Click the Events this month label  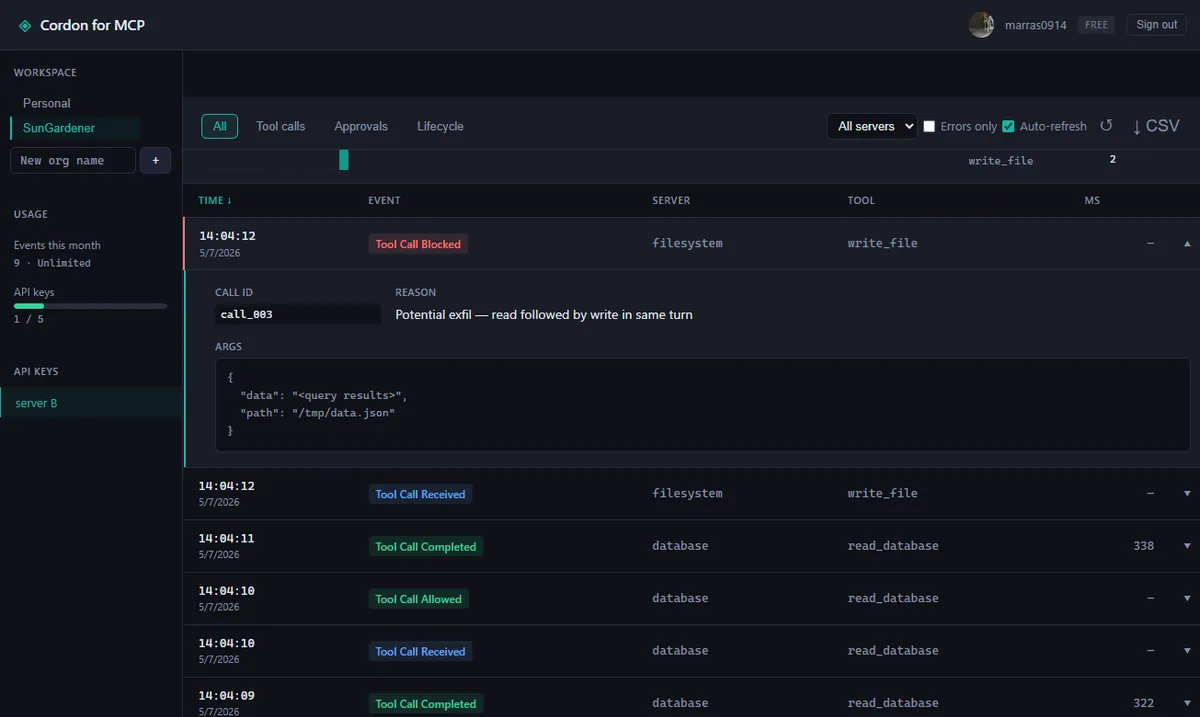pos(57,245)
